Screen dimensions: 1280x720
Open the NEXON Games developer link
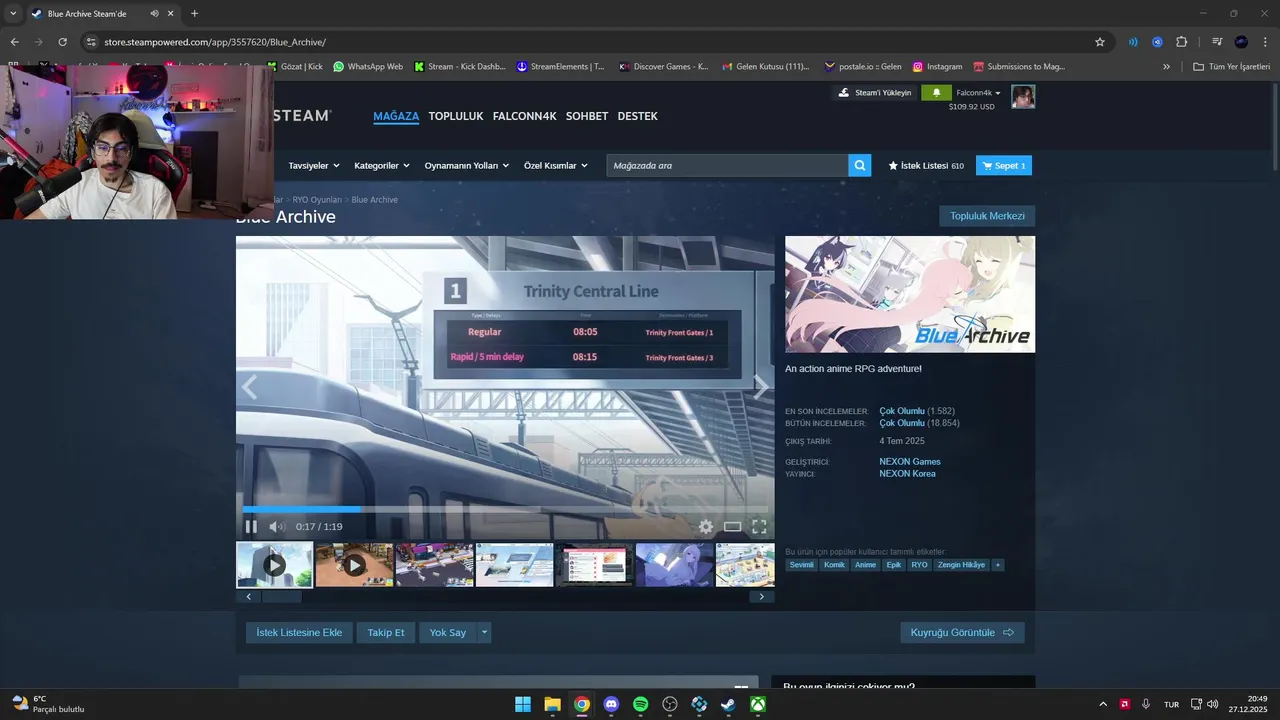click(x=910, y=462)
